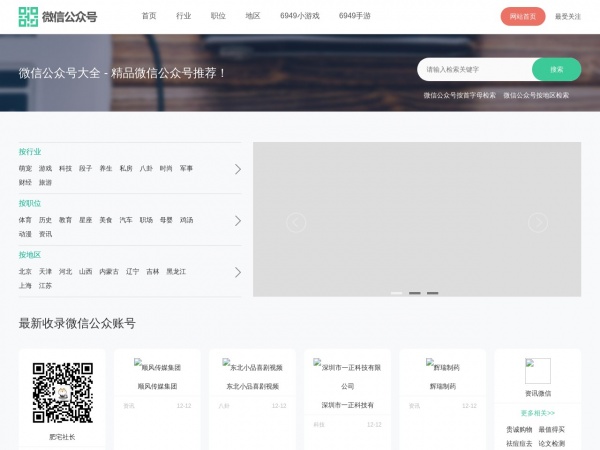This screenshot has height=450, width=600.
Task: Select the 养生 industry tag
Action: 106,168
